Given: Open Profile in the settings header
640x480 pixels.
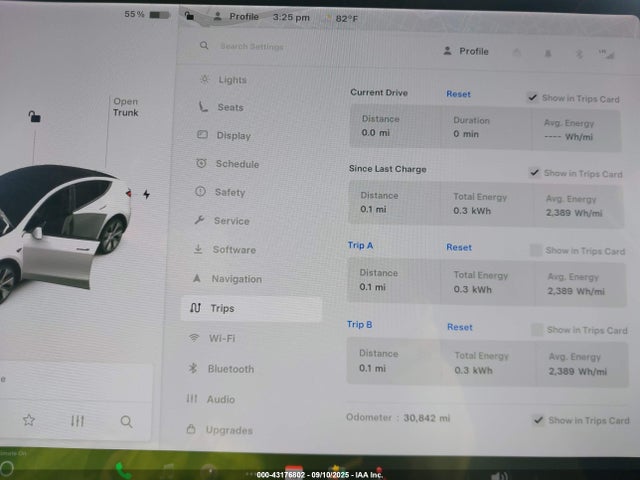Looking at the screenshot, I should pos(466,51).
